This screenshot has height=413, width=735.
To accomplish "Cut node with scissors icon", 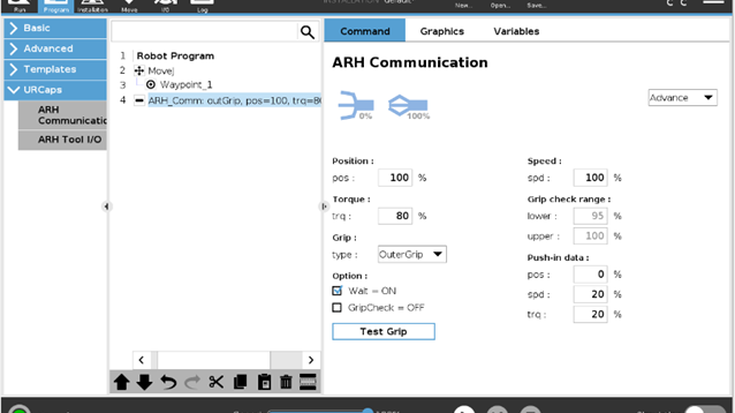I will coord(216,382).
